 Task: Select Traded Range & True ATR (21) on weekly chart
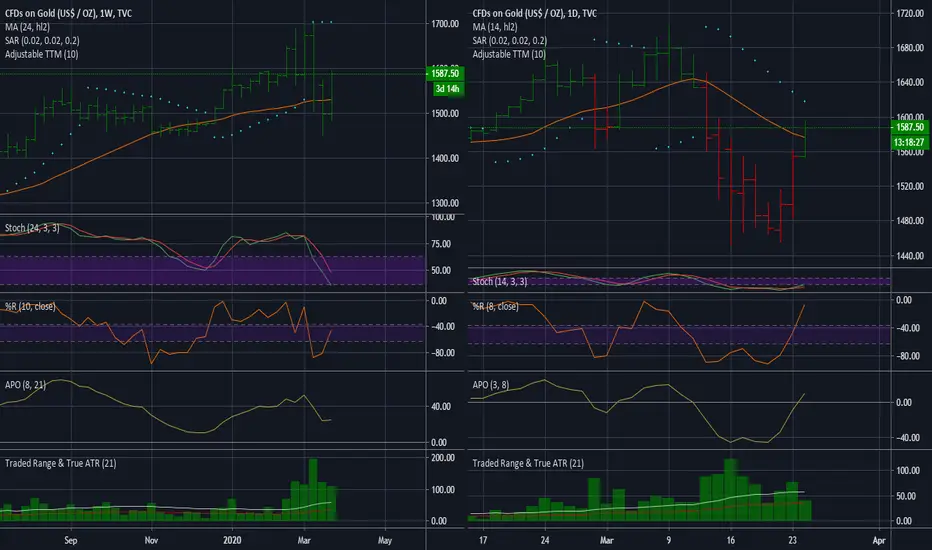61,463
